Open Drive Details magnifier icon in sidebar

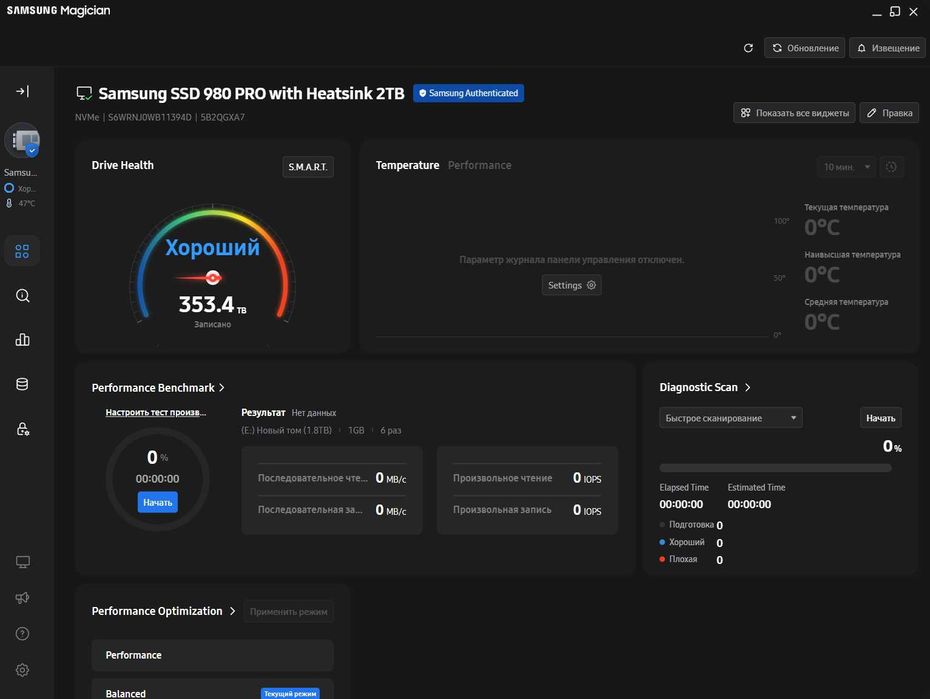pyautogui.click(x=23, y=296)
